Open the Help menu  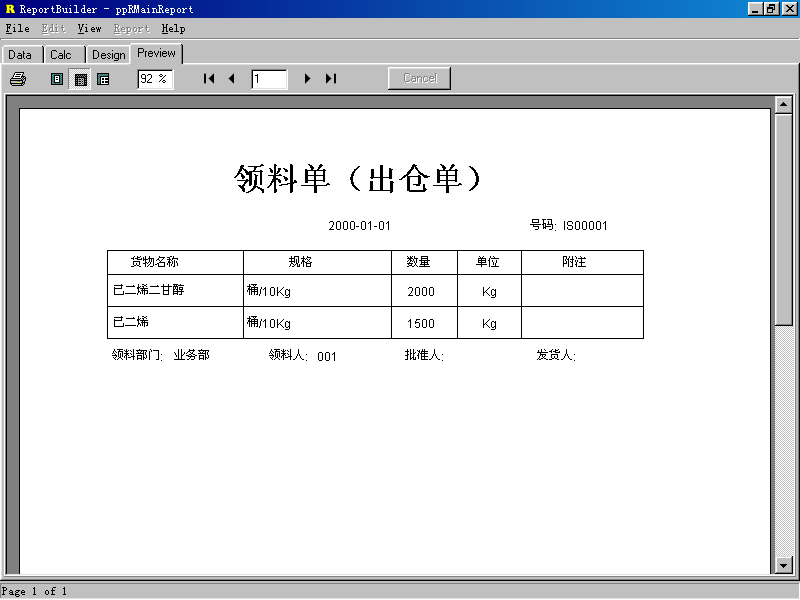173,29
